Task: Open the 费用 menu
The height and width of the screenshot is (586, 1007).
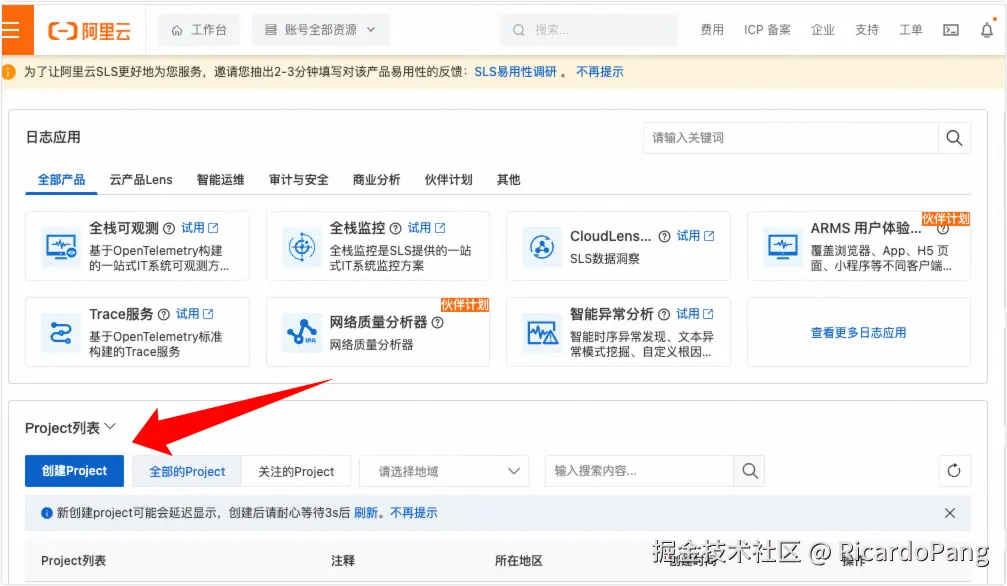Action: pos(712,30)
